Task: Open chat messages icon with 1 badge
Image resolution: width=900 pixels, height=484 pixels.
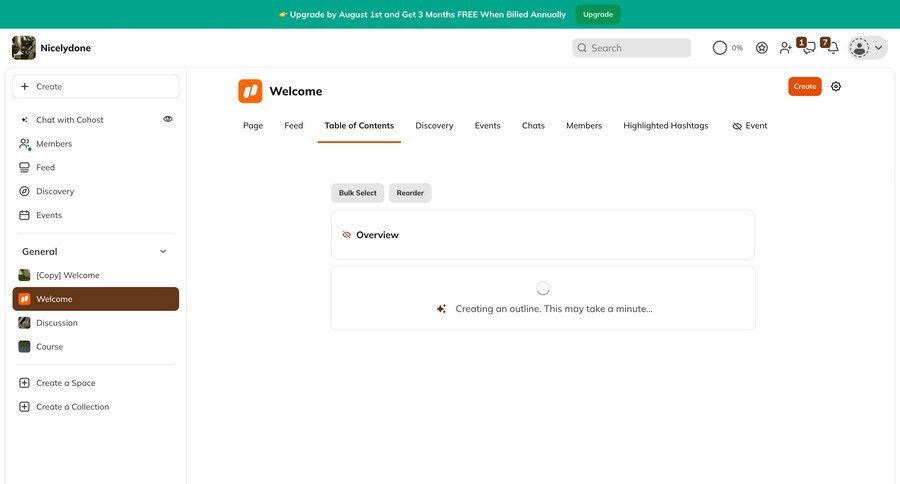Action: click(808, 47)
